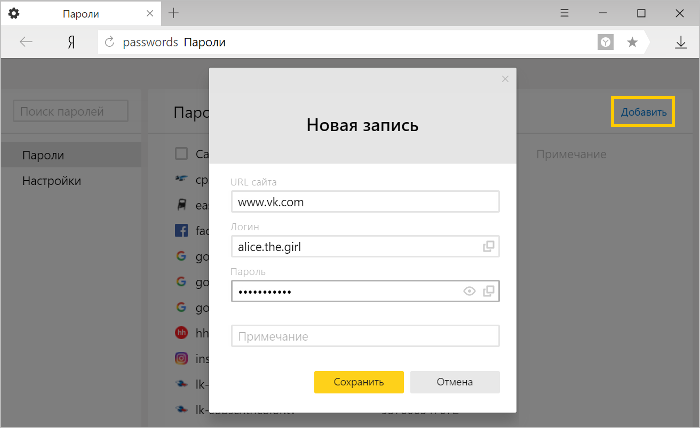The height and width of the screenshot is (428, 700).
Task: Close the Новая запись dialog with X
Action: click(x=505, y=79)
